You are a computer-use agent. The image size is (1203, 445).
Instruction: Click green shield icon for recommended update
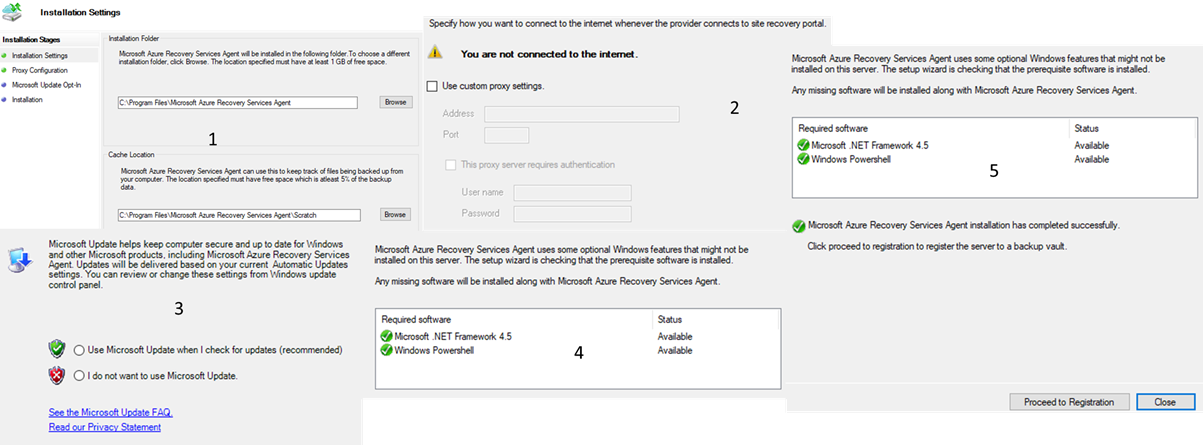coord(57,350)
